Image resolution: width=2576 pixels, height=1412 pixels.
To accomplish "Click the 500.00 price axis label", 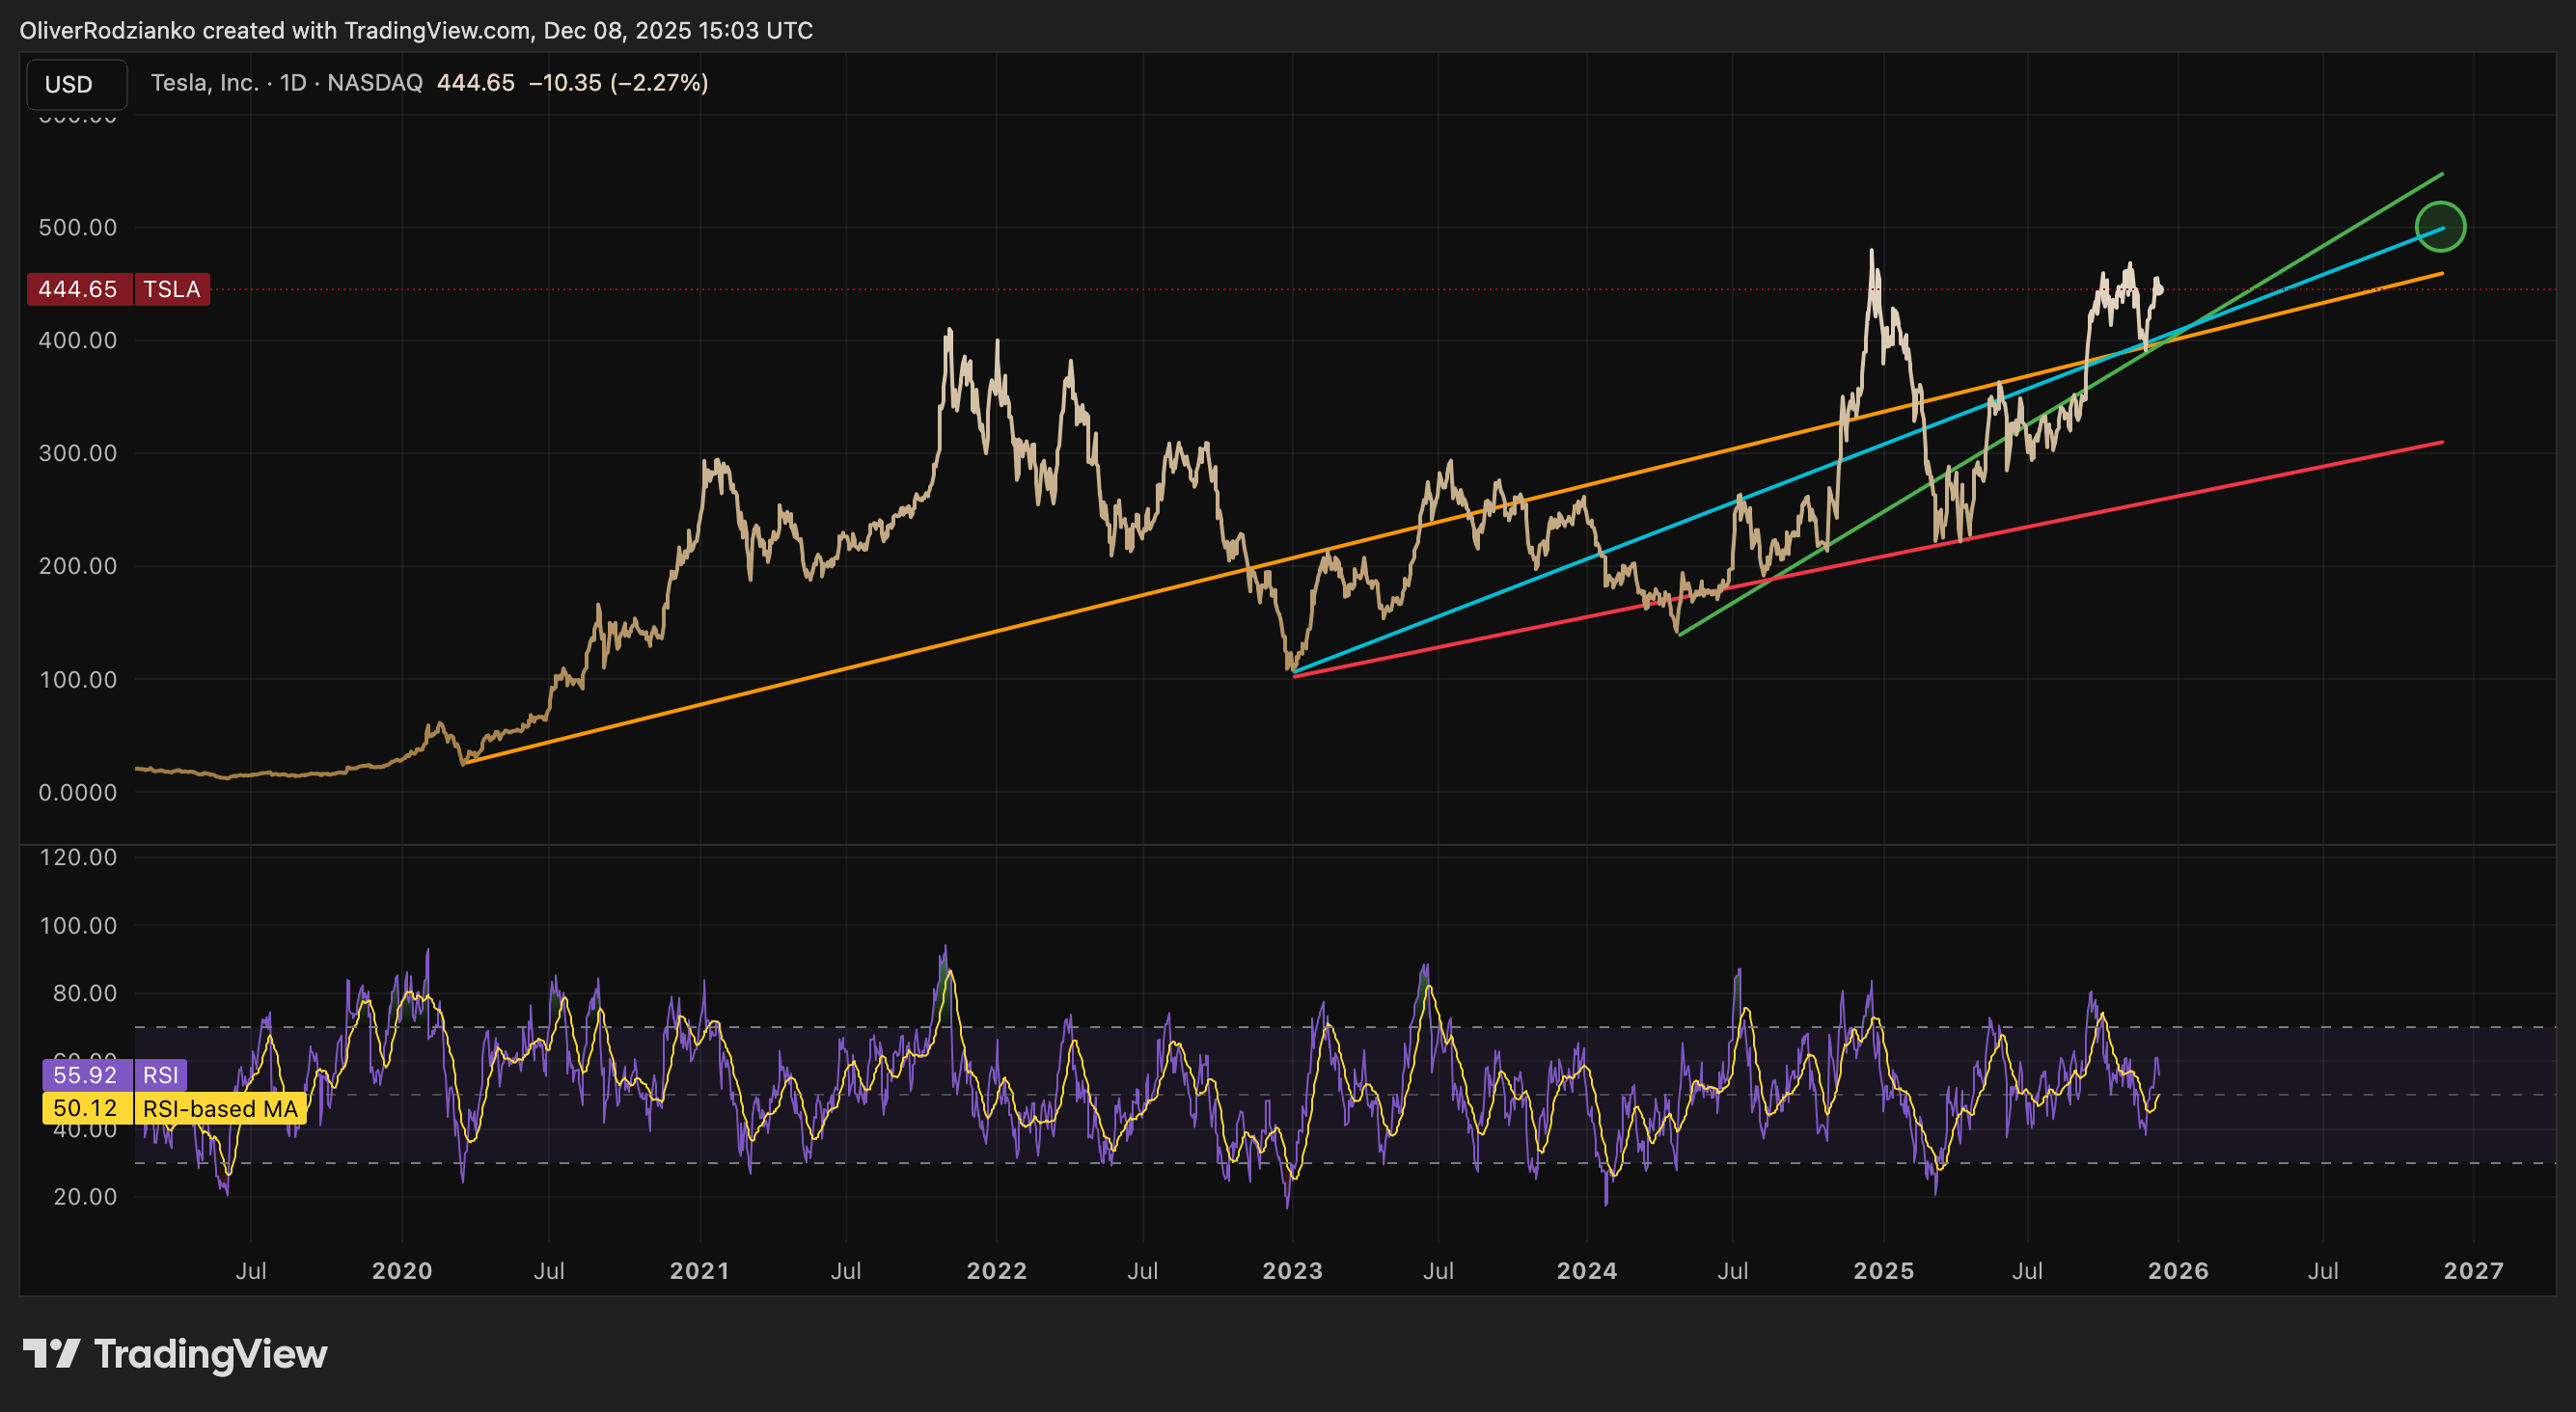I will point(78,227).
